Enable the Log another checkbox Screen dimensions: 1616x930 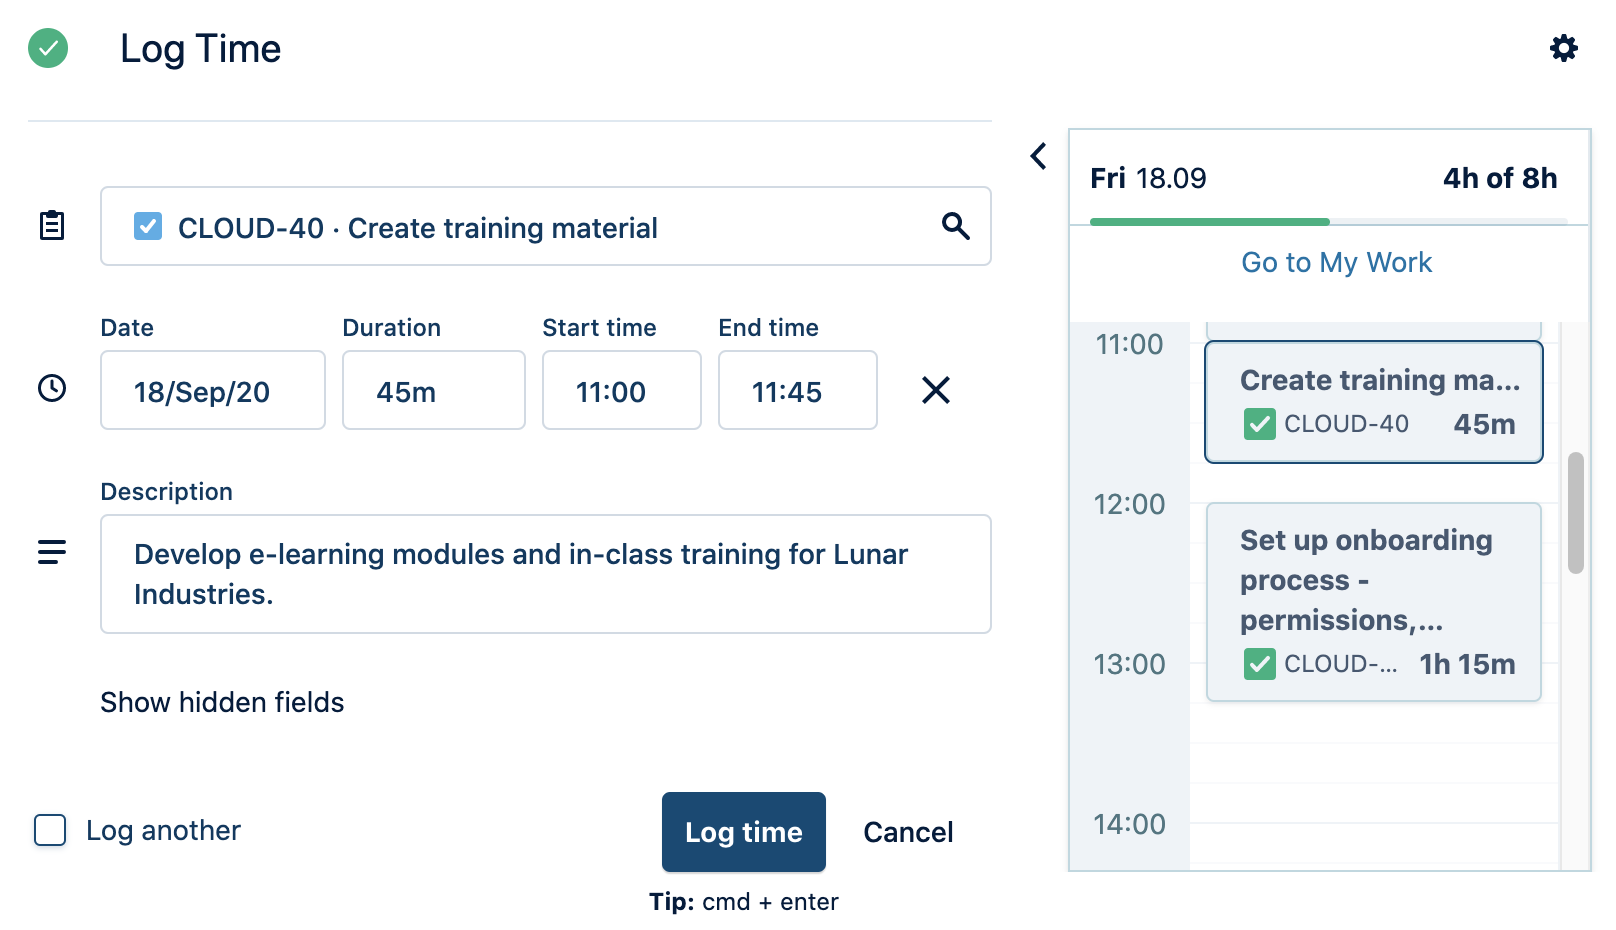click(50, 830)
